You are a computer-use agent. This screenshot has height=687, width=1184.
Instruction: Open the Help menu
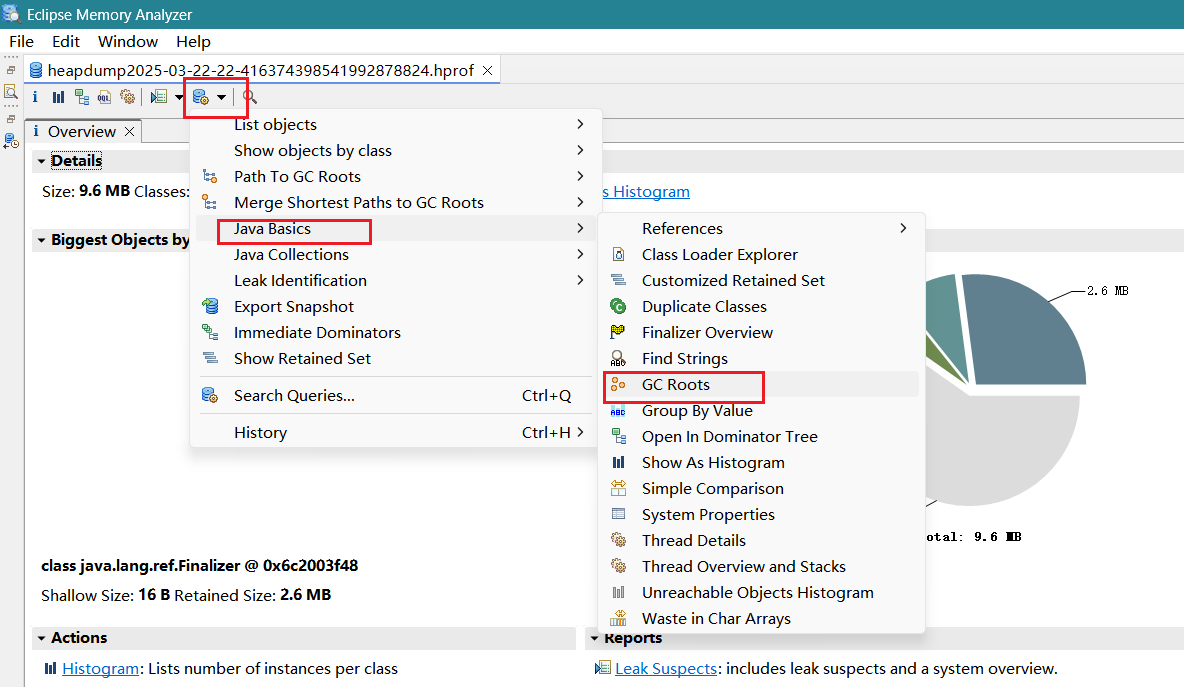tap(193, 42)
